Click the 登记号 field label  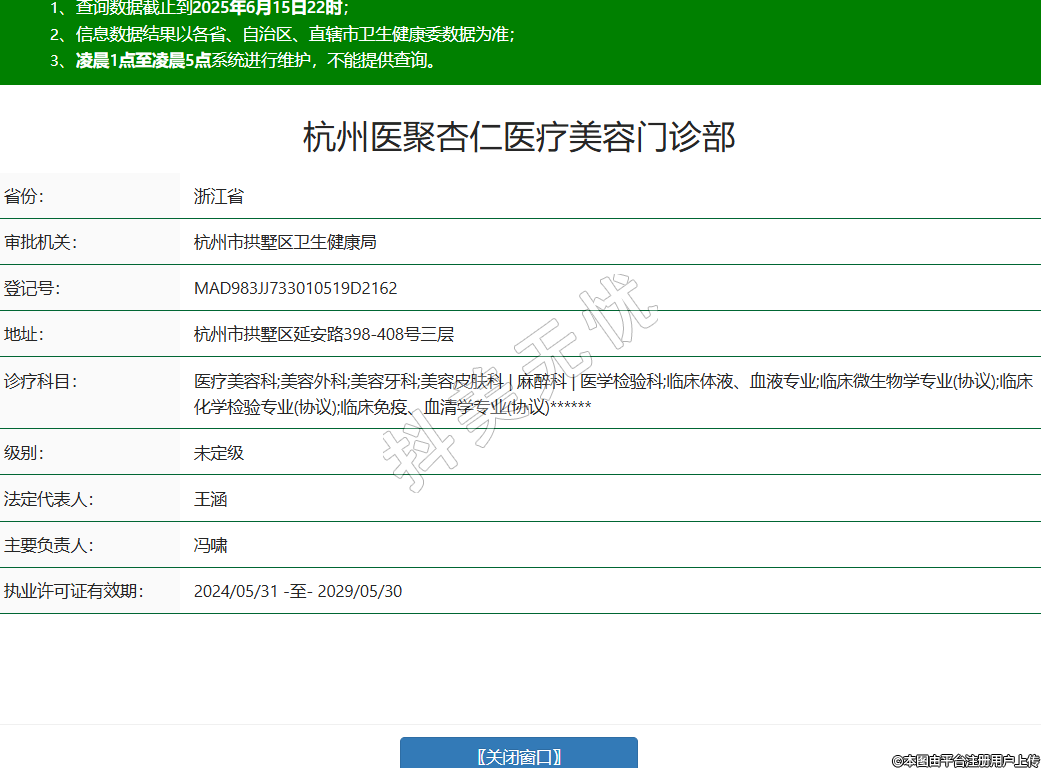33,288
